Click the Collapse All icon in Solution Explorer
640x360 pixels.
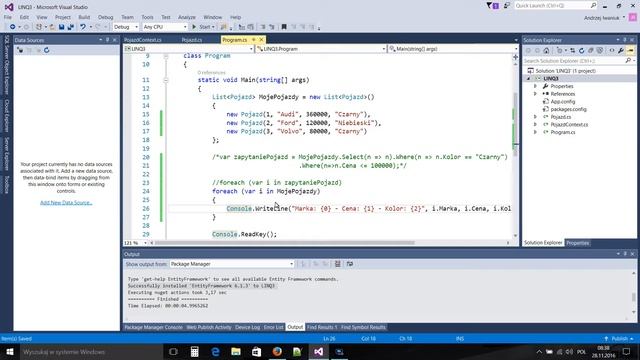(x=591, y=51)
